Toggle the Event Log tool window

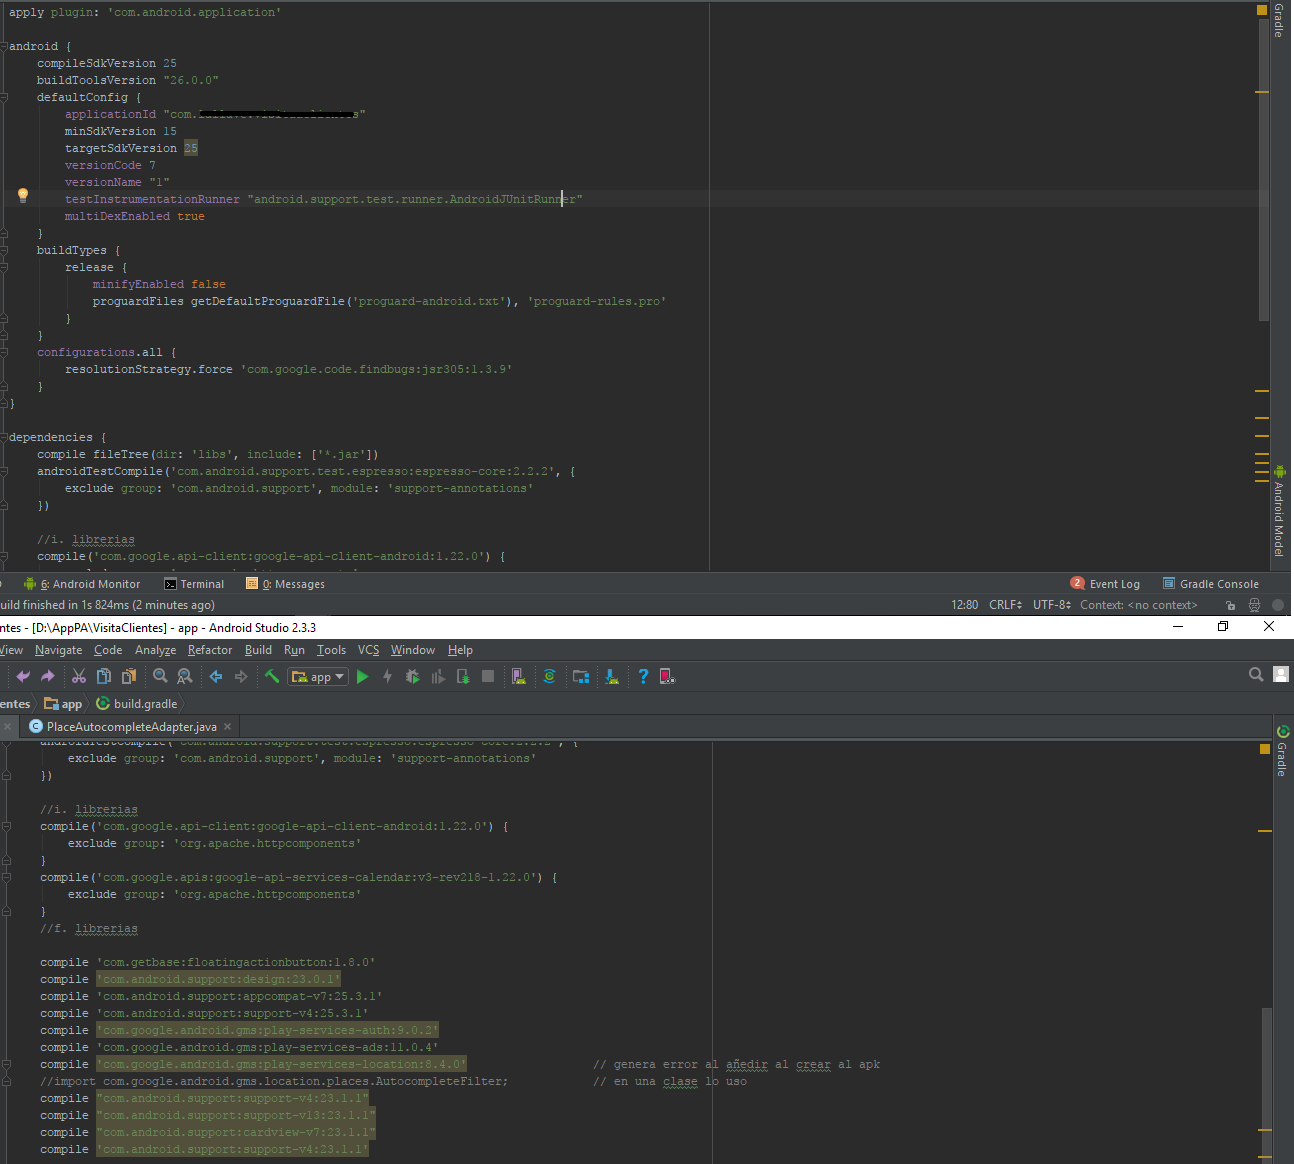click(1105, 584)
